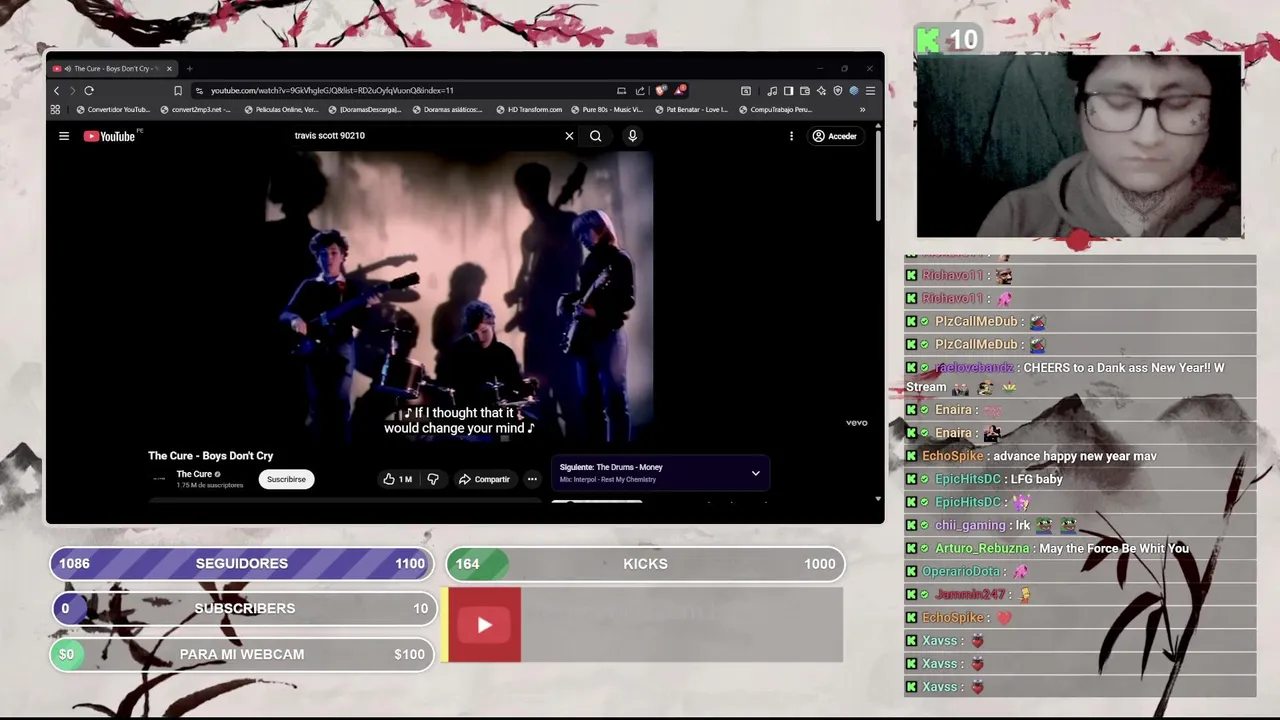Go forward in the browser
1280x720 pixels.
coord(72,91)
